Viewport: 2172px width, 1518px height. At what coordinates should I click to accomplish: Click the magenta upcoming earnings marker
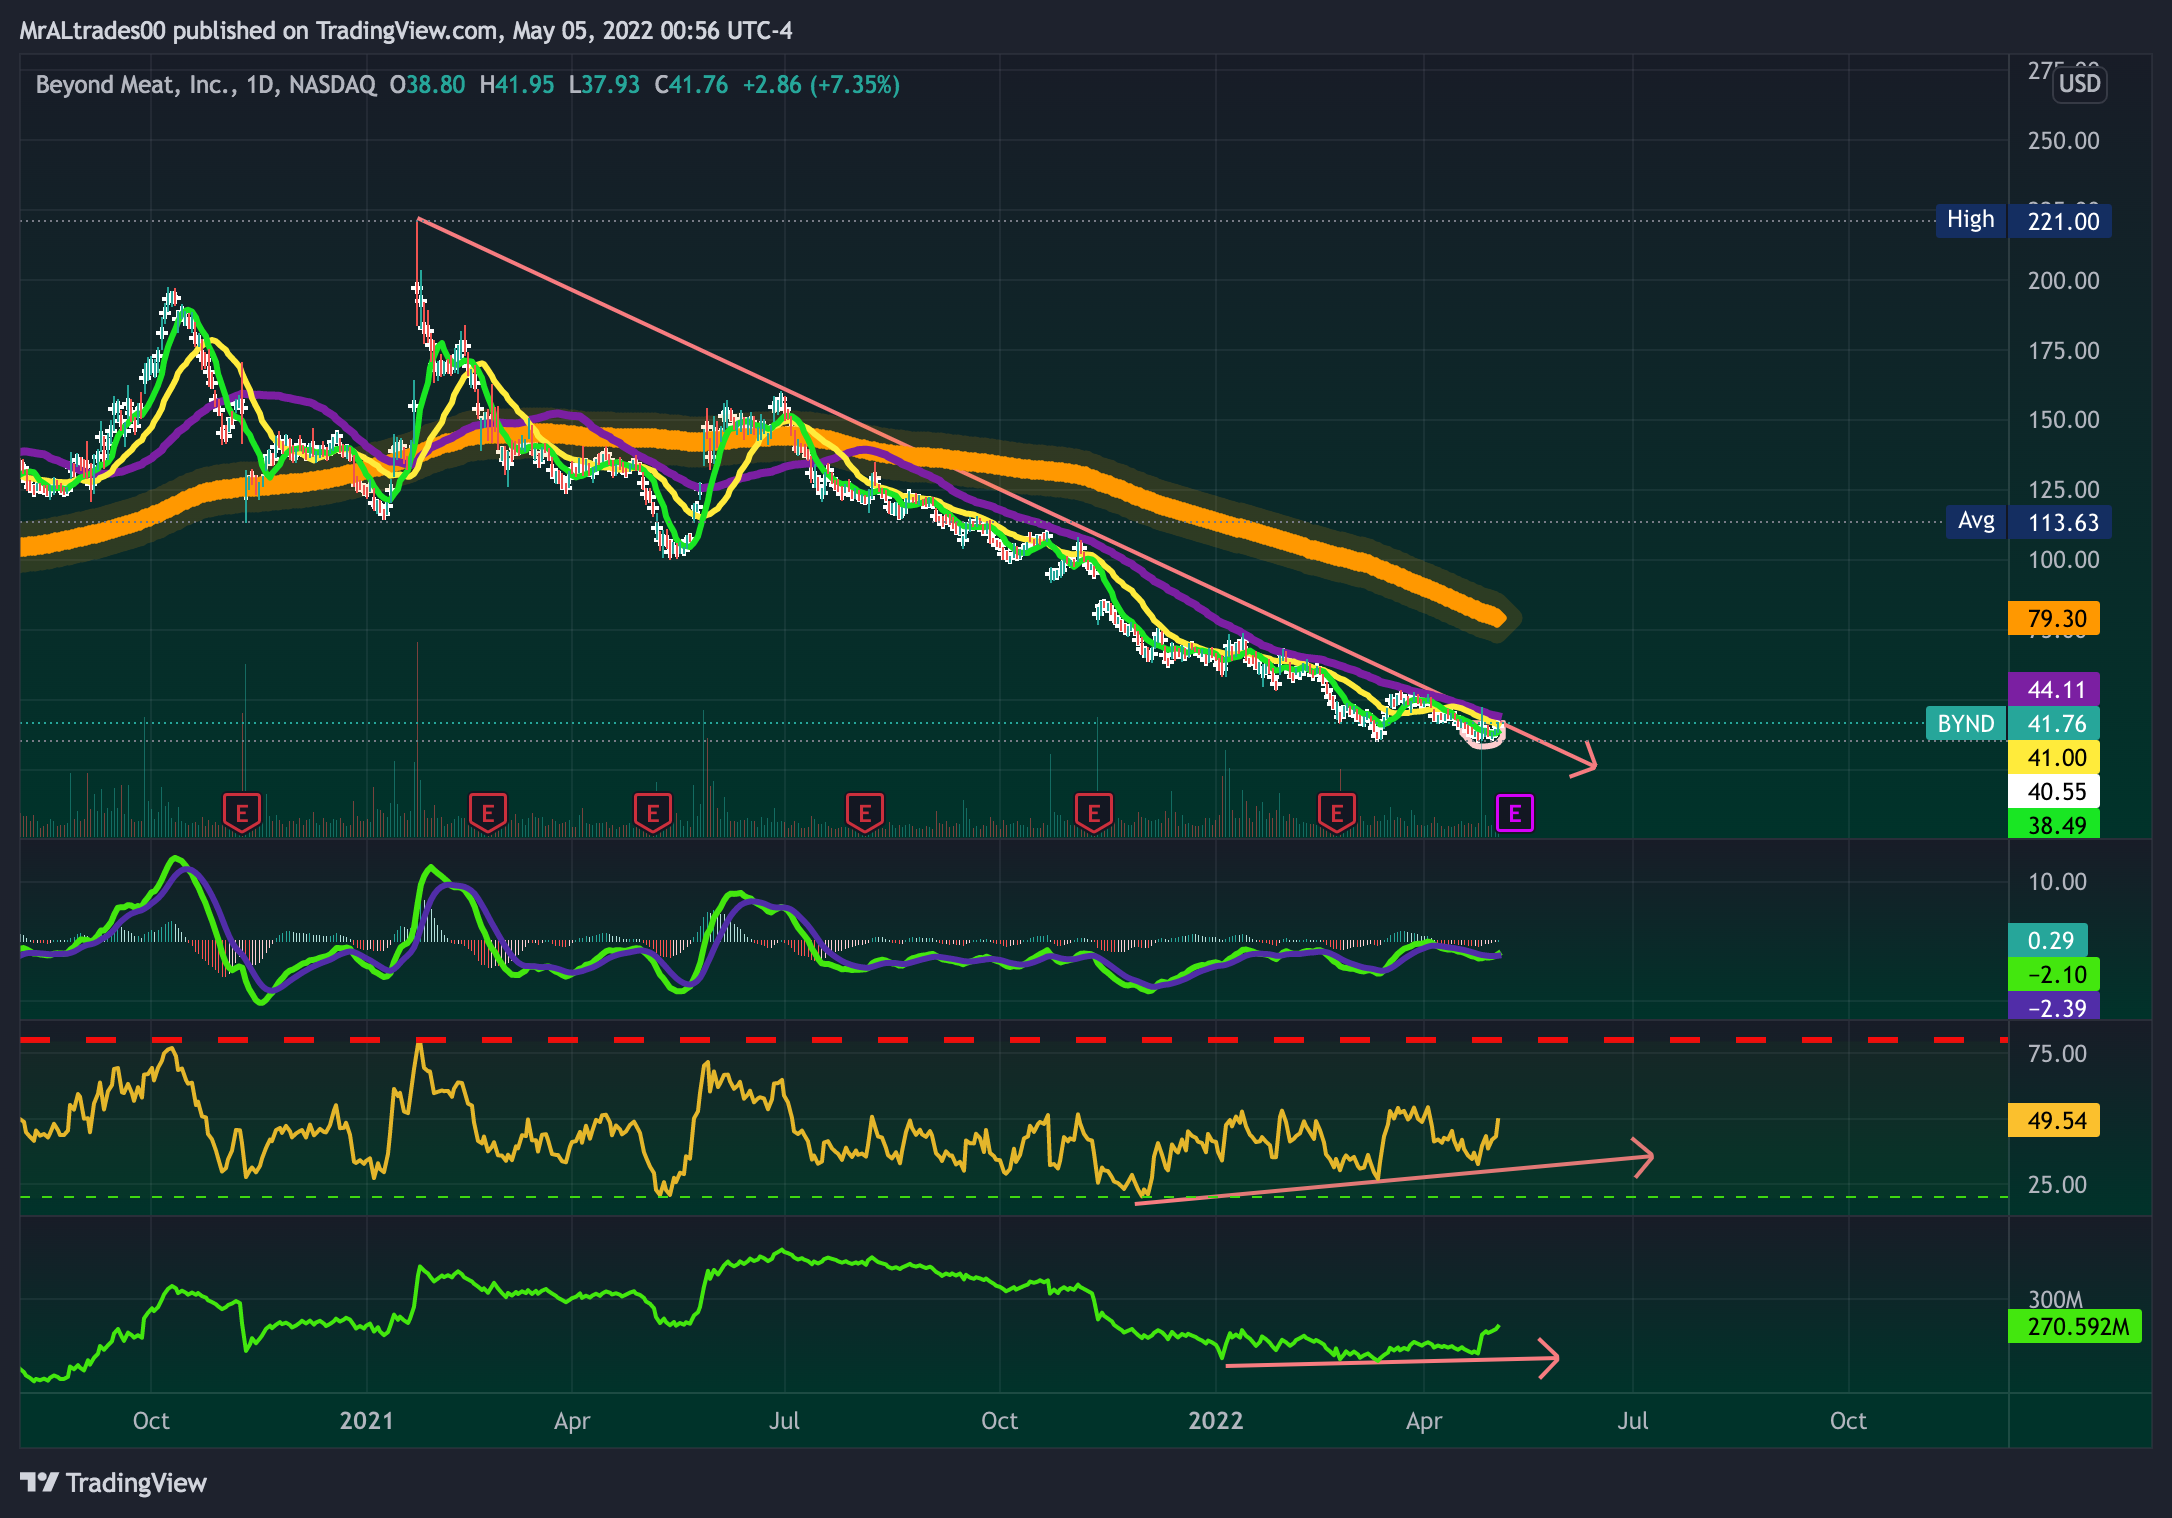click(1515, 814)
